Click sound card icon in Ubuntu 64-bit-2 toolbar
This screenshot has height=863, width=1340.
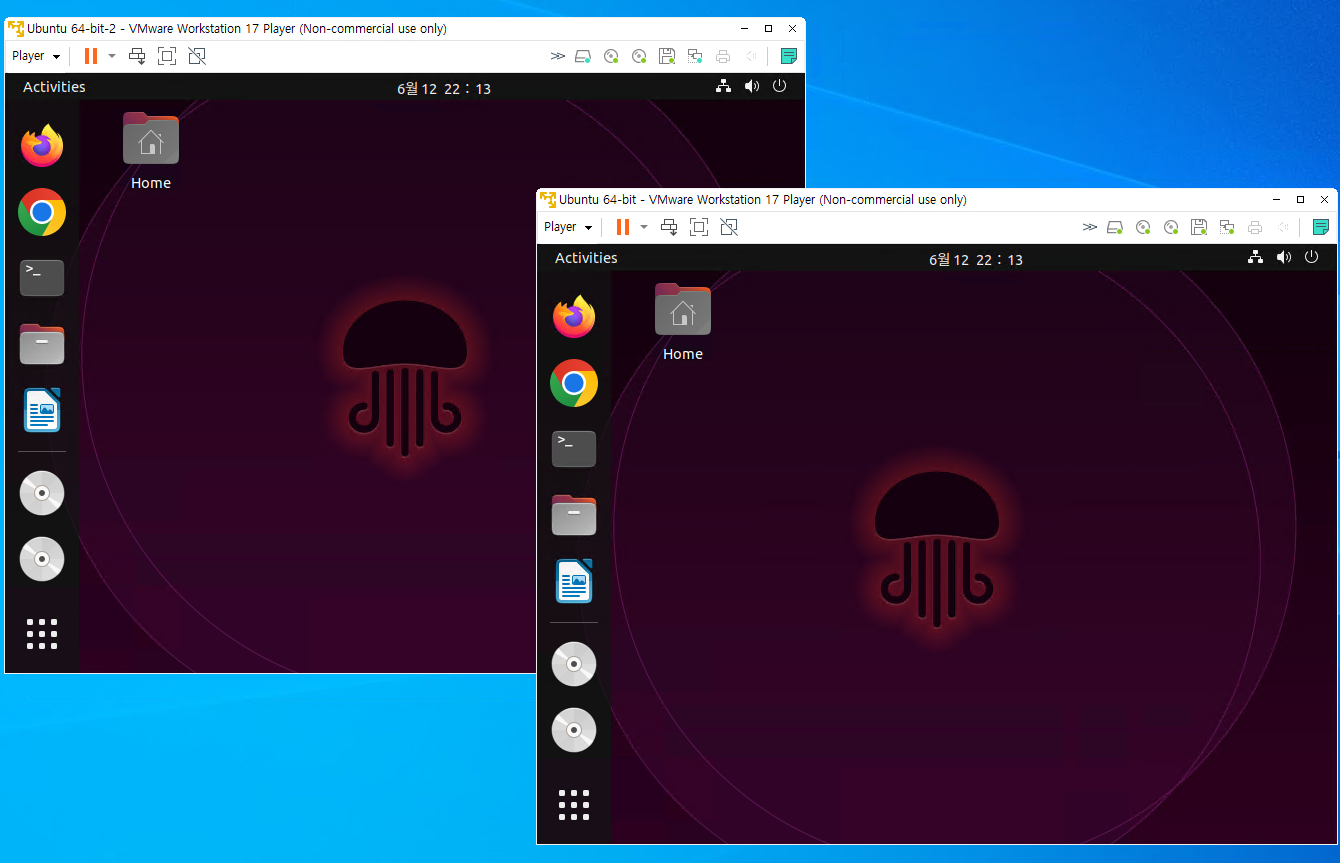751,56
